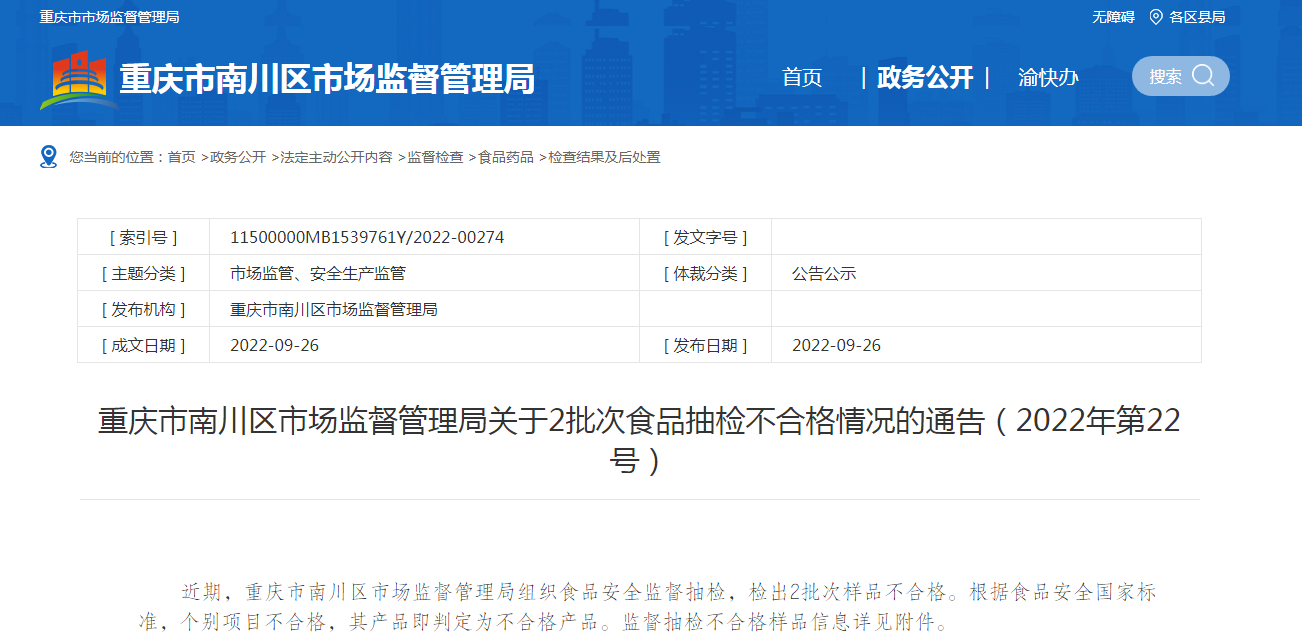Go to 监督检查 in the breadcrumb

(x=435, y=157)
